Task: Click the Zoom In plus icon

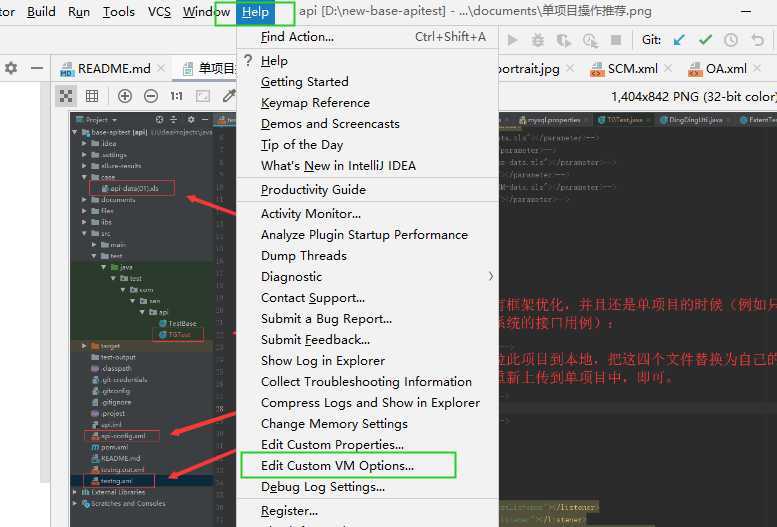Action: [x=125, y=96]
